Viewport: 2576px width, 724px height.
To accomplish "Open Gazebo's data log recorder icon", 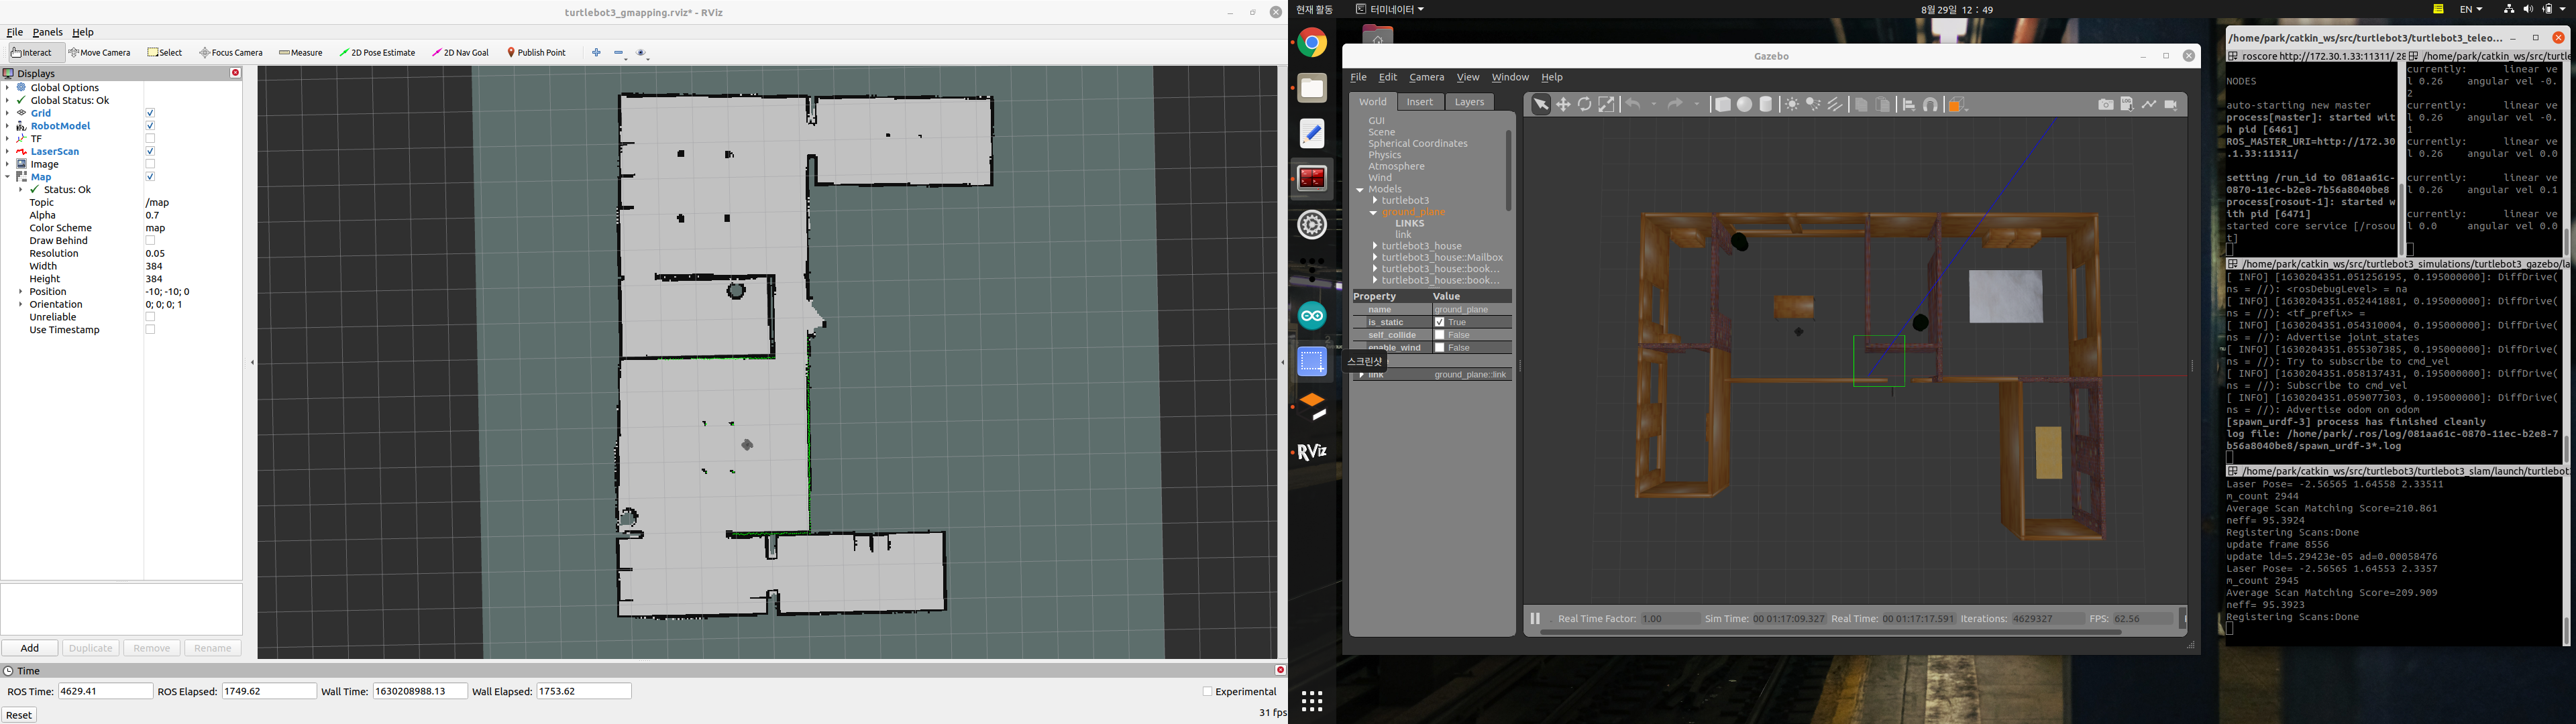I will click(2127, 105).
